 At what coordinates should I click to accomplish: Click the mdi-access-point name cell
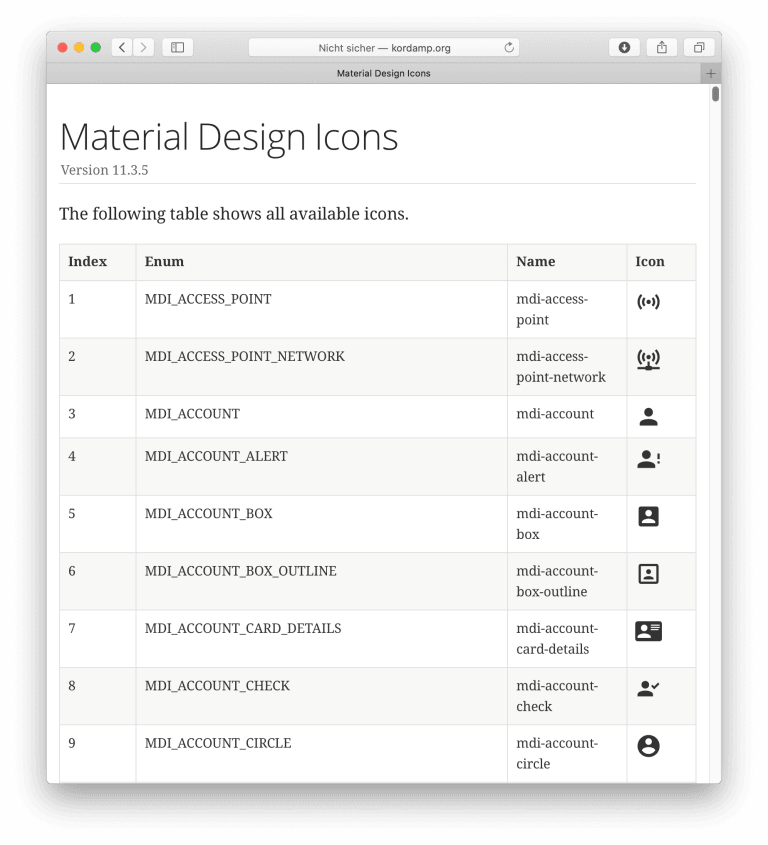tap(567, 309)
